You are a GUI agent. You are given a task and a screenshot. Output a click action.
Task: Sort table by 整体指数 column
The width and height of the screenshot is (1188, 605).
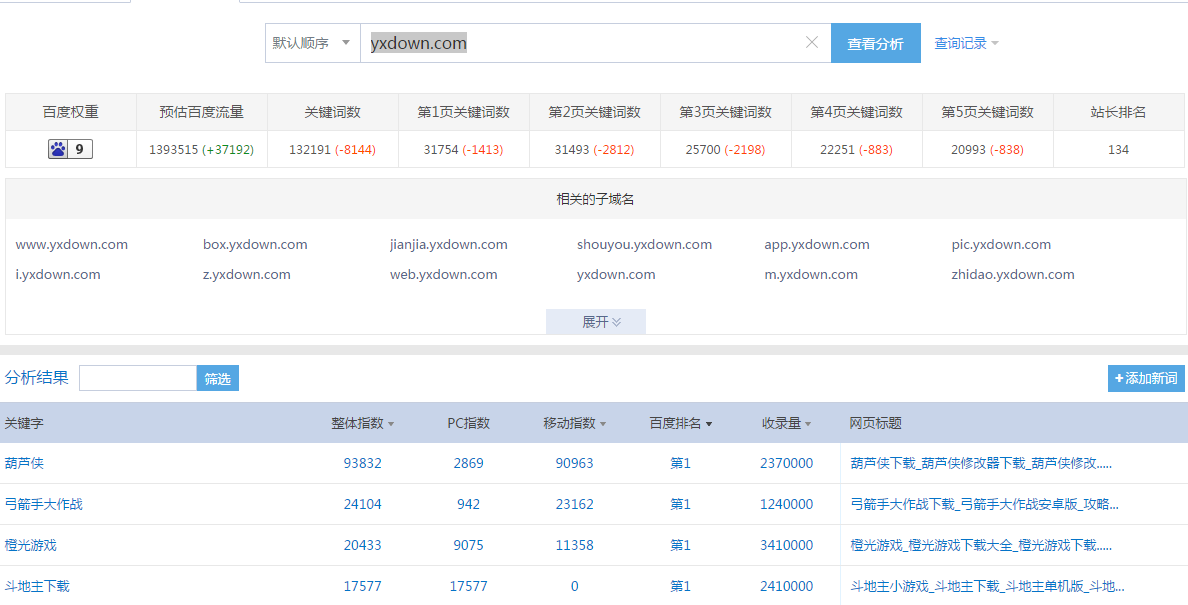363,423
